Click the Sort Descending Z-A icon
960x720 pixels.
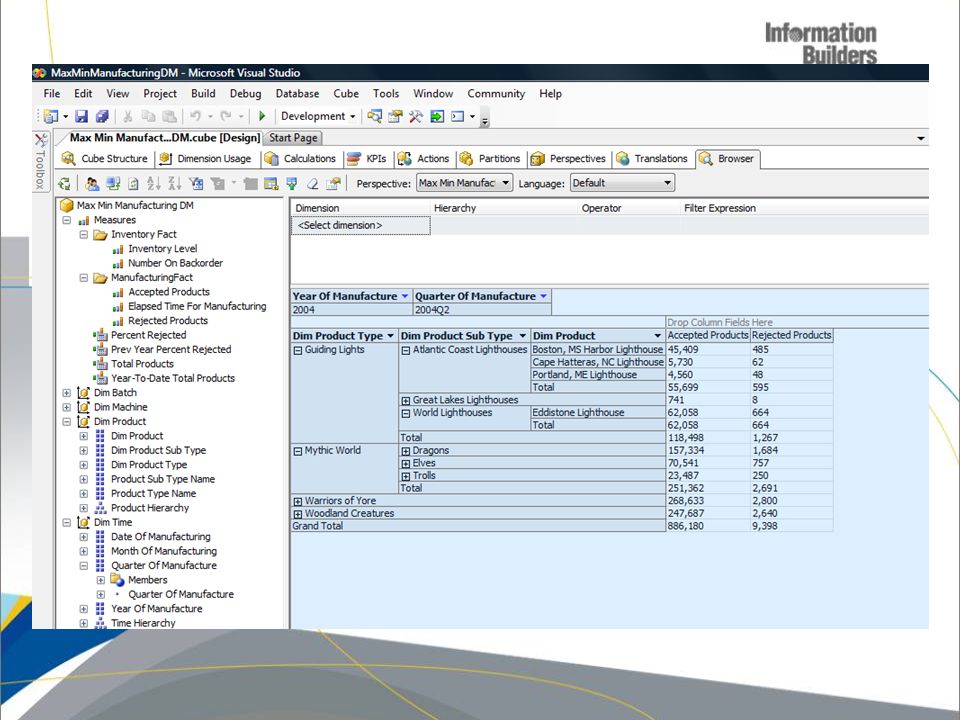pyautogui.click(x=174, y=183)
